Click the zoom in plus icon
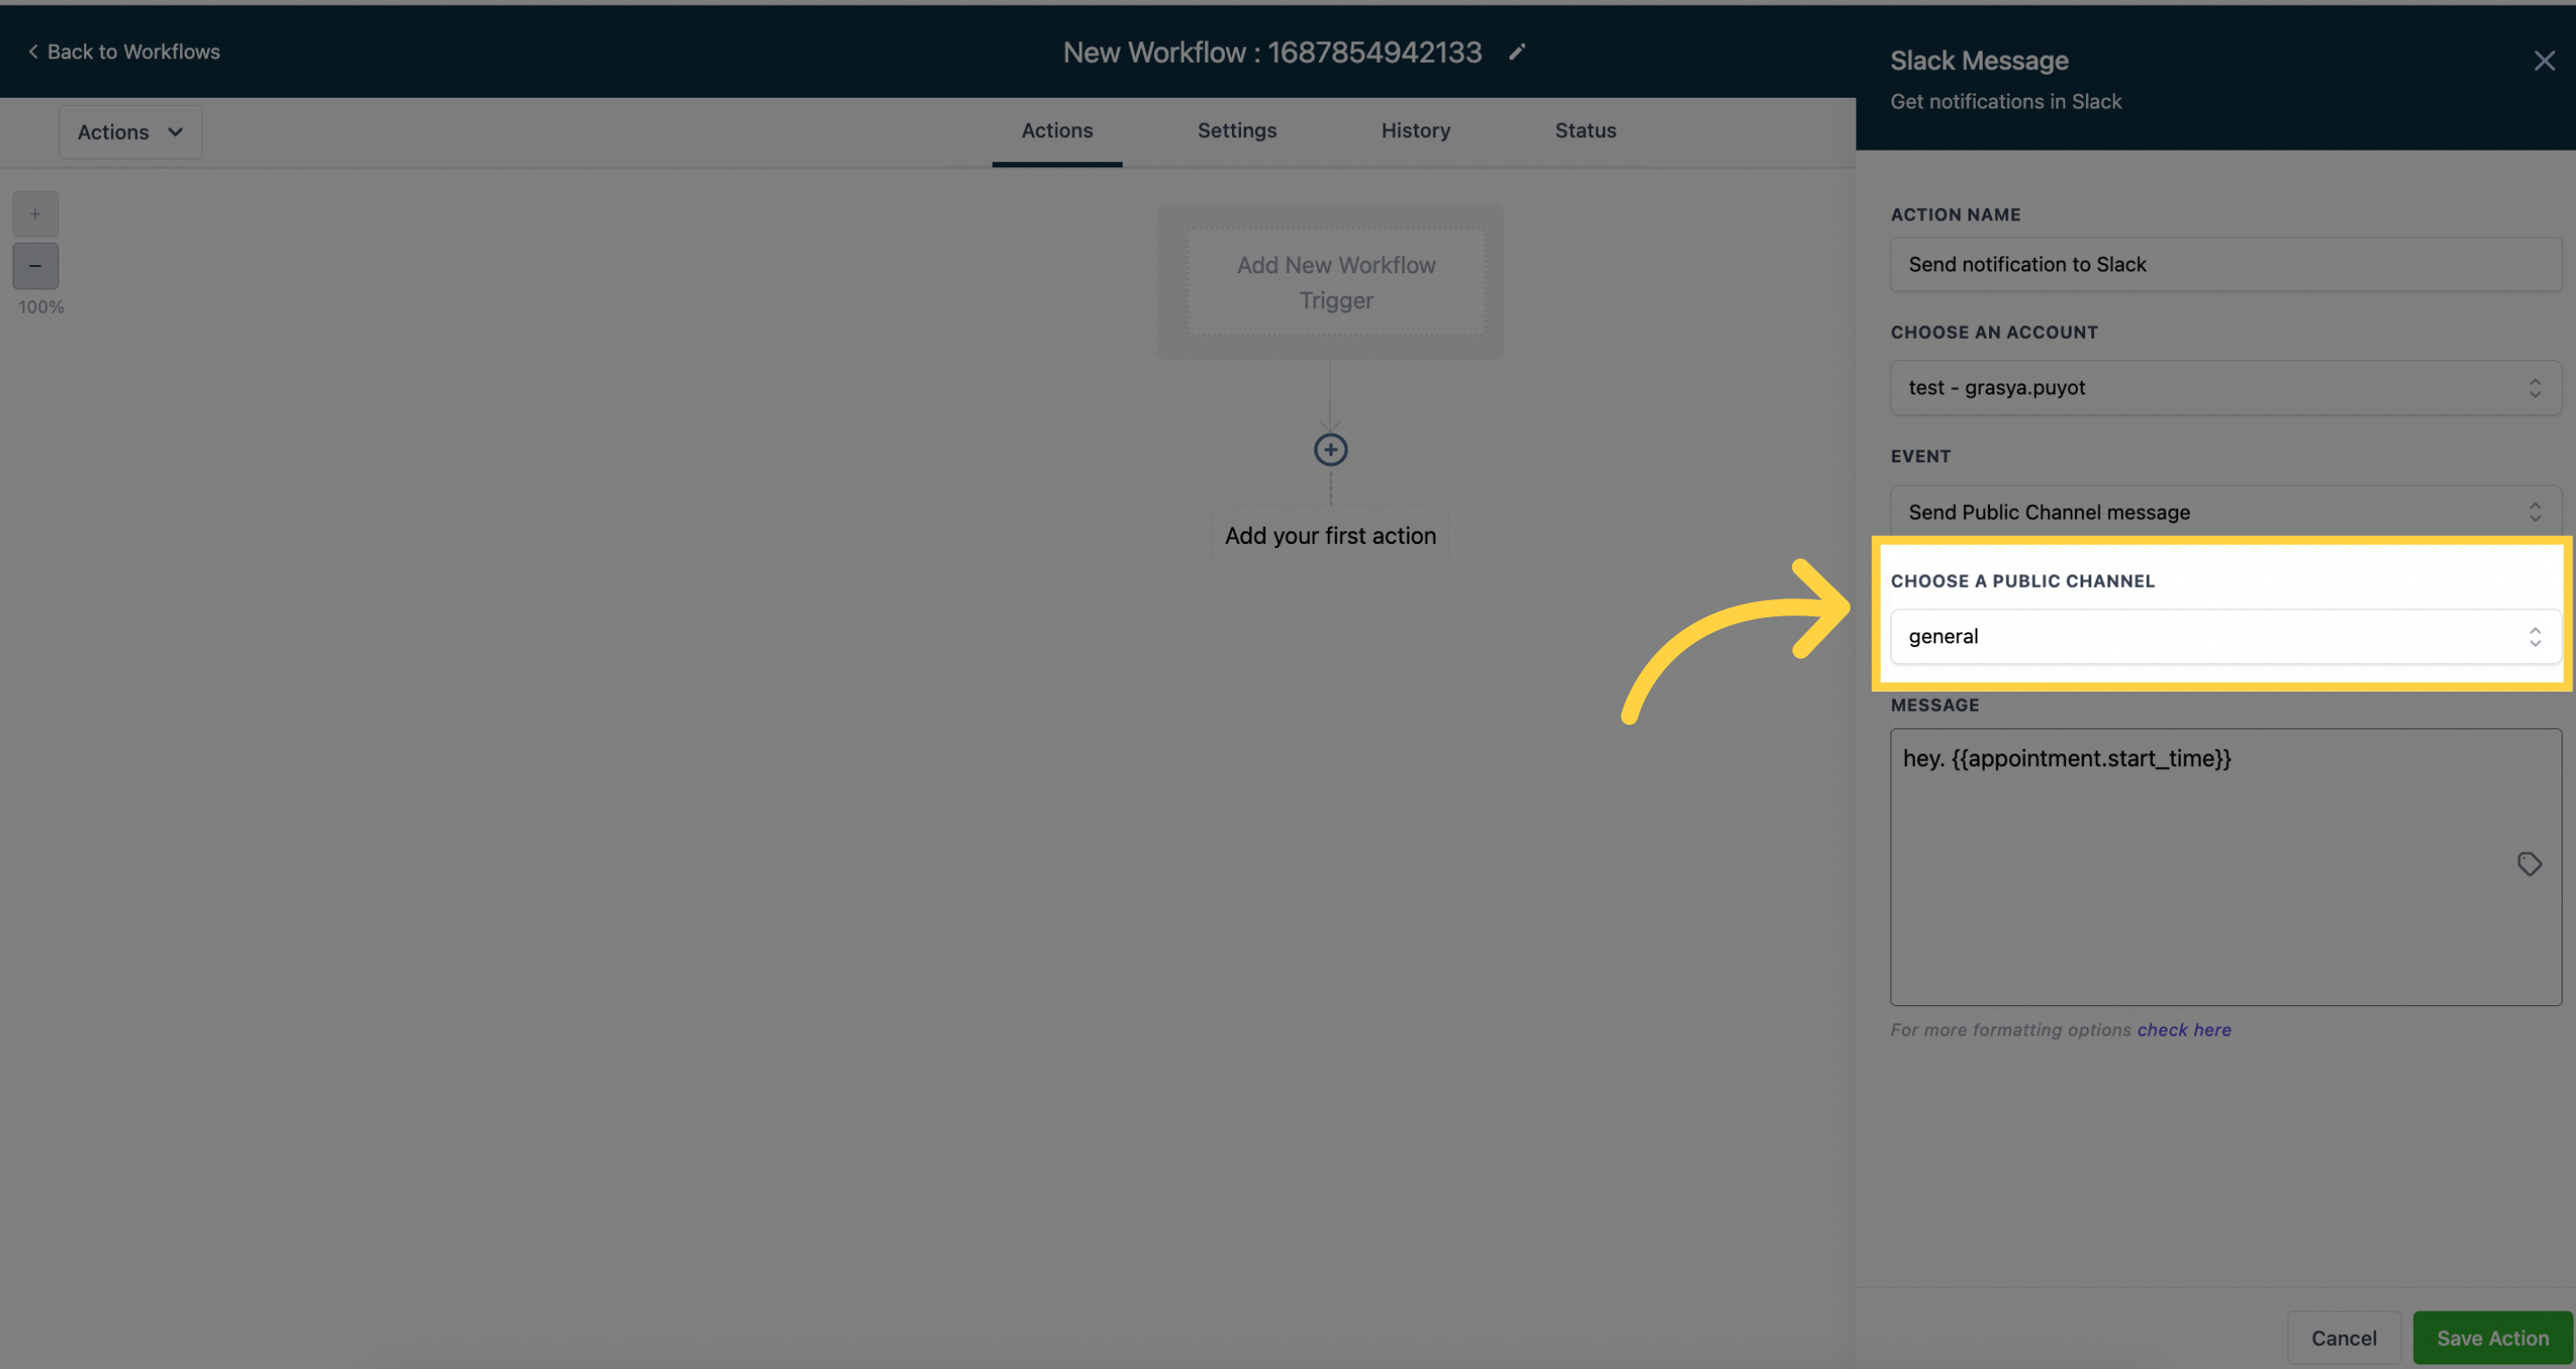 [36, 211]
